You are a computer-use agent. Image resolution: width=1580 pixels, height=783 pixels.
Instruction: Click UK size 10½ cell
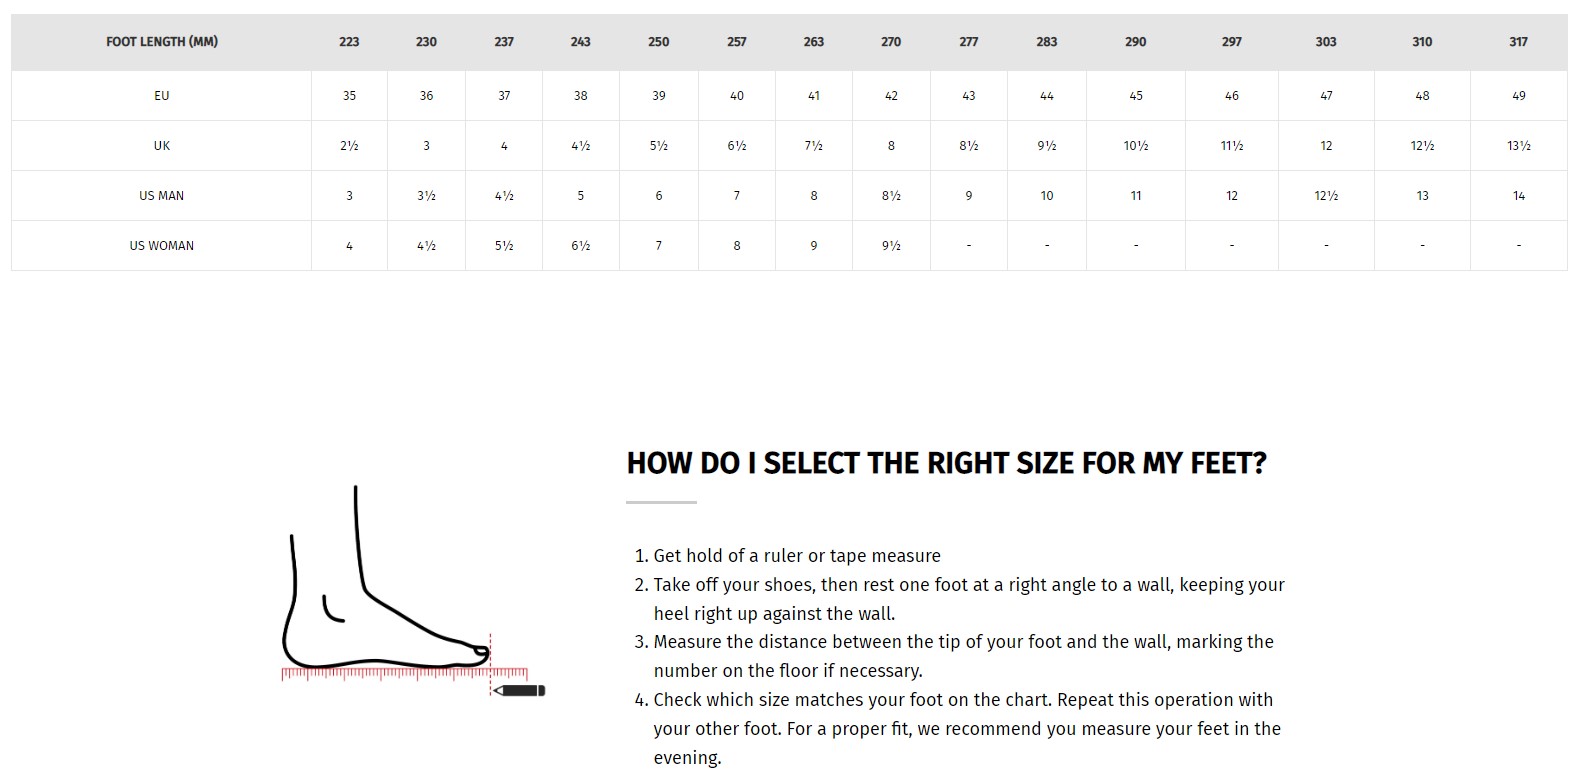click(x=1135, y=146)
